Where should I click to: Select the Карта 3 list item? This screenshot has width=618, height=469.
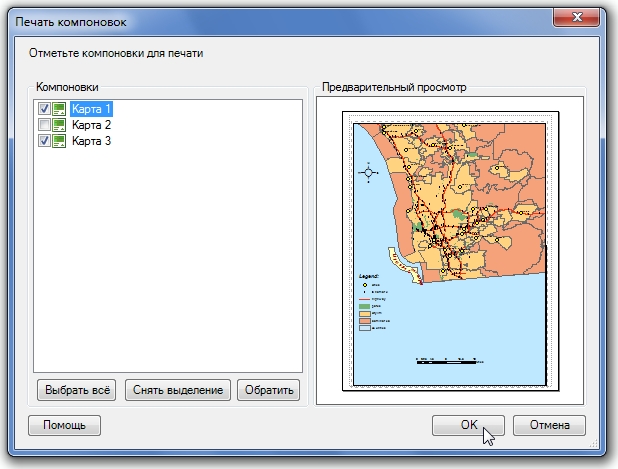pyautogui.click(x=91, y=142)
